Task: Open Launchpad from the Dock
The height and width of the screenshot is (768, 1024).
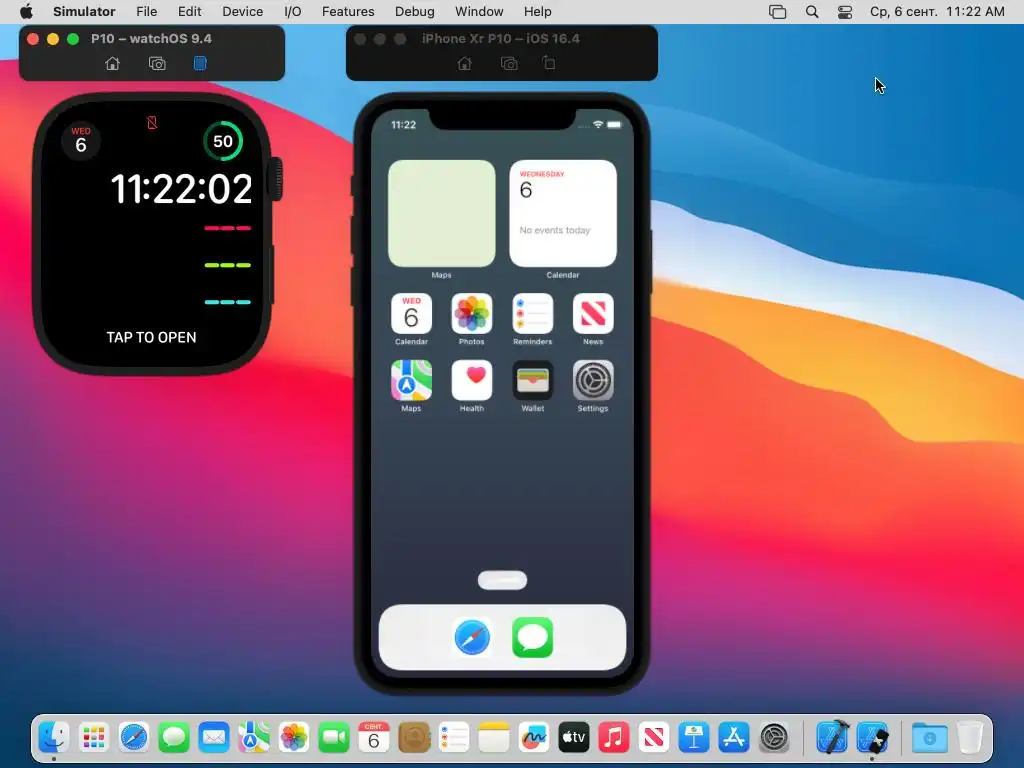Action: (94, 738)
